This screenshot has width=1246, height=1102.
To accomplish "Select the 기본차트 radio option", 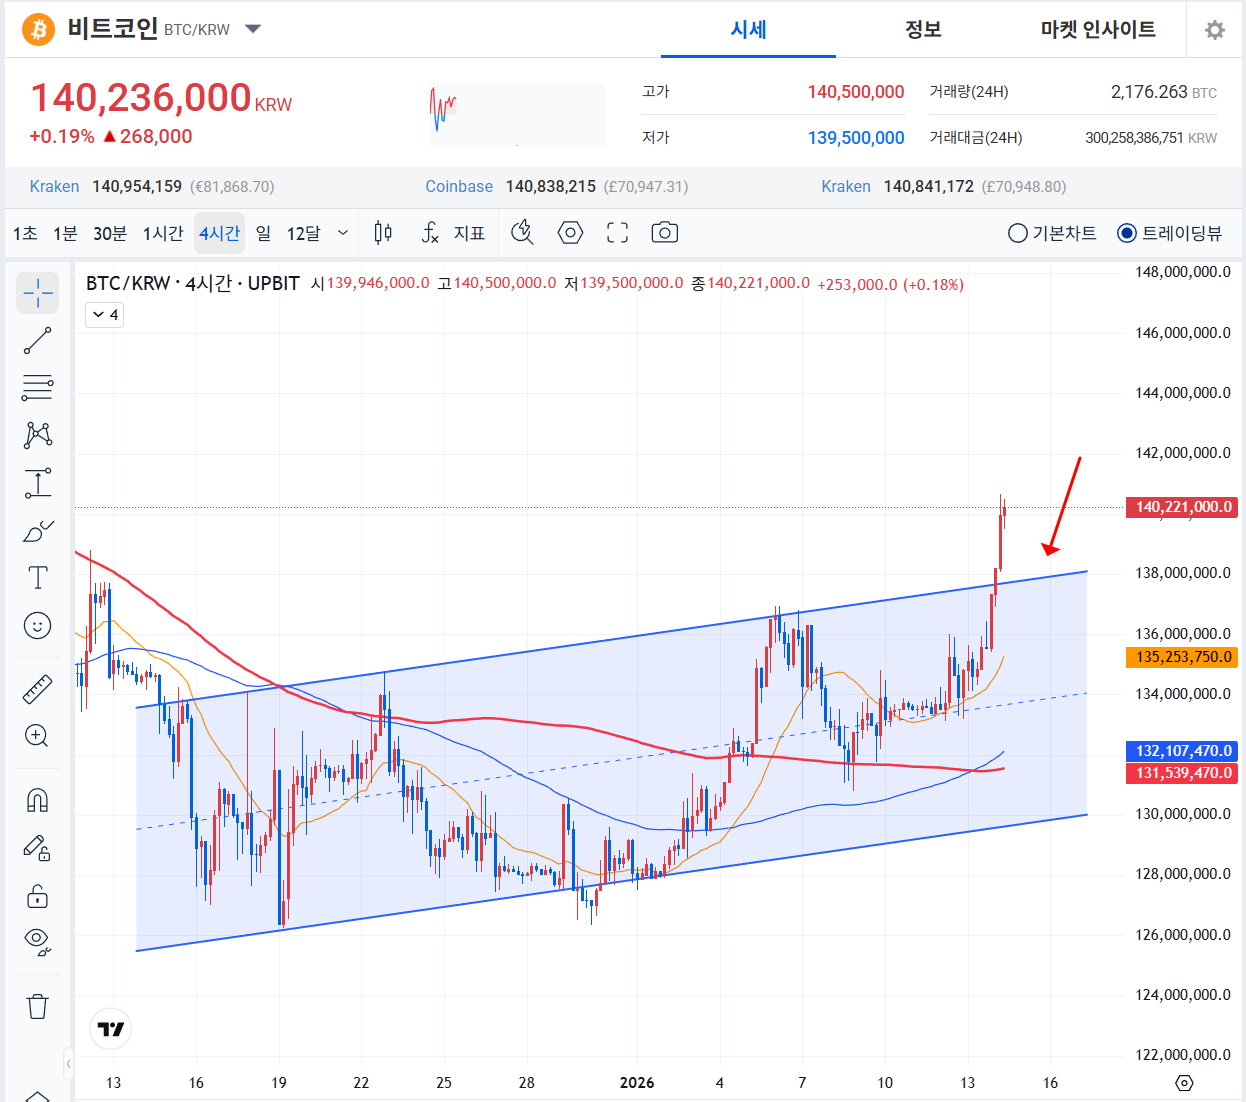I will click(x=1018, y=233).
